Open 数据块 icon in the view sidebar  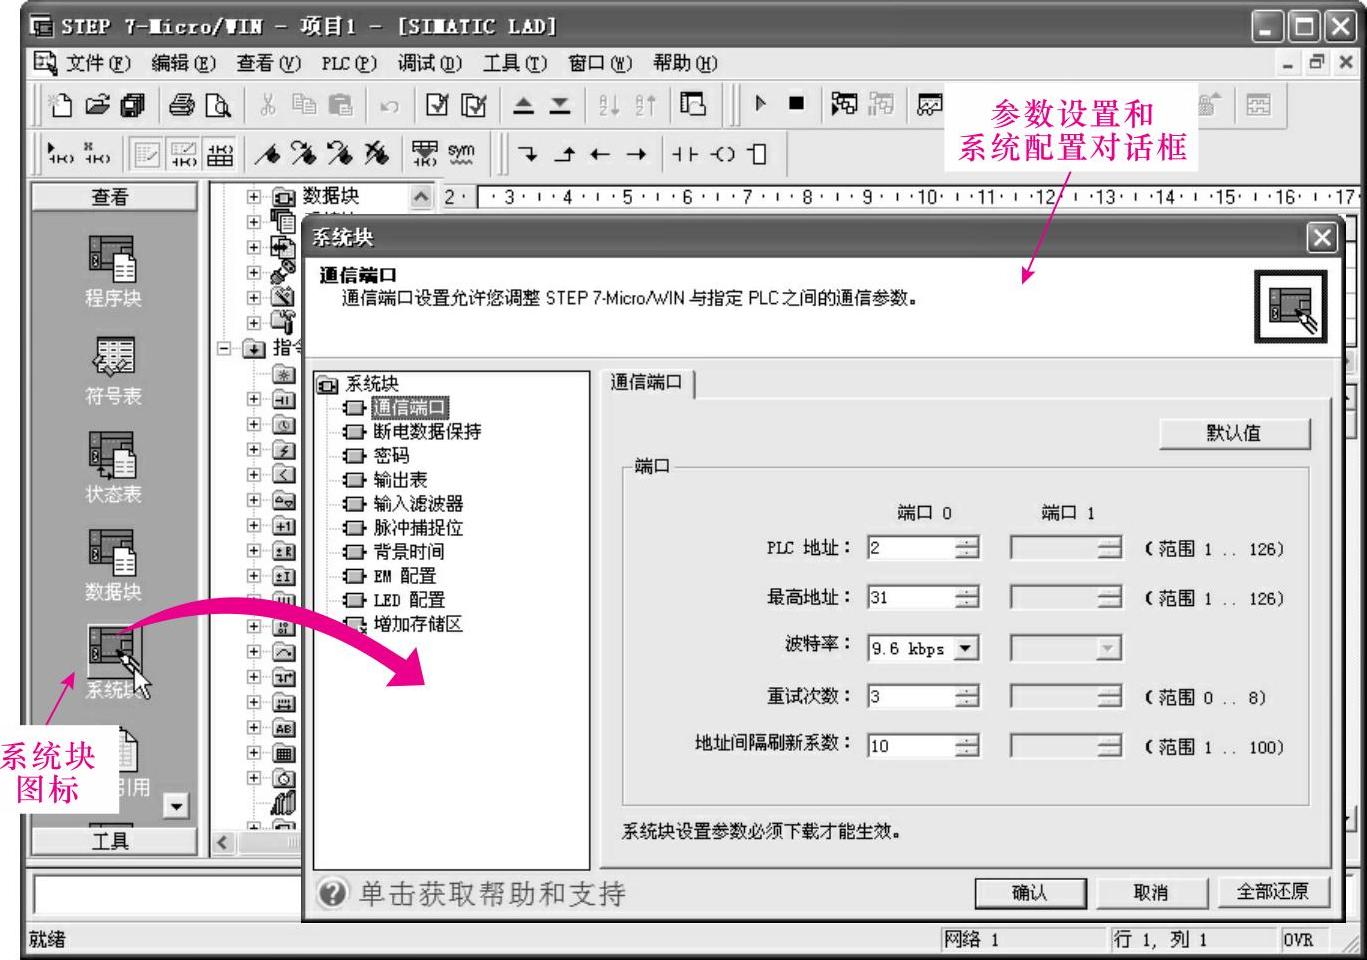point(112,565)
